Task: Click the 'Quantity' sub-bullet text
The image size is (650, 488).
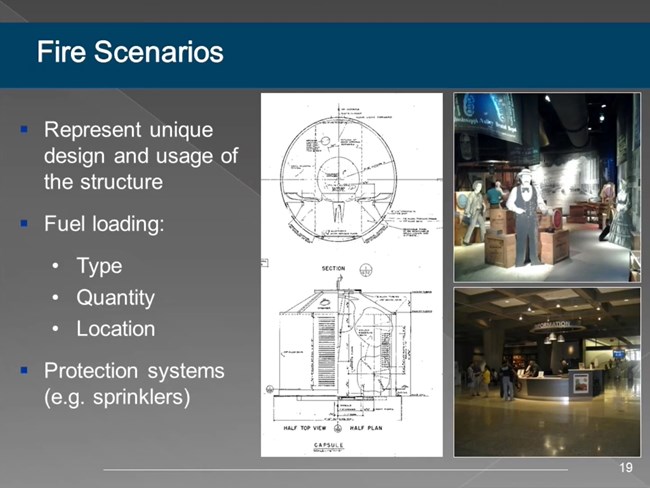Action: pos(115,297)
